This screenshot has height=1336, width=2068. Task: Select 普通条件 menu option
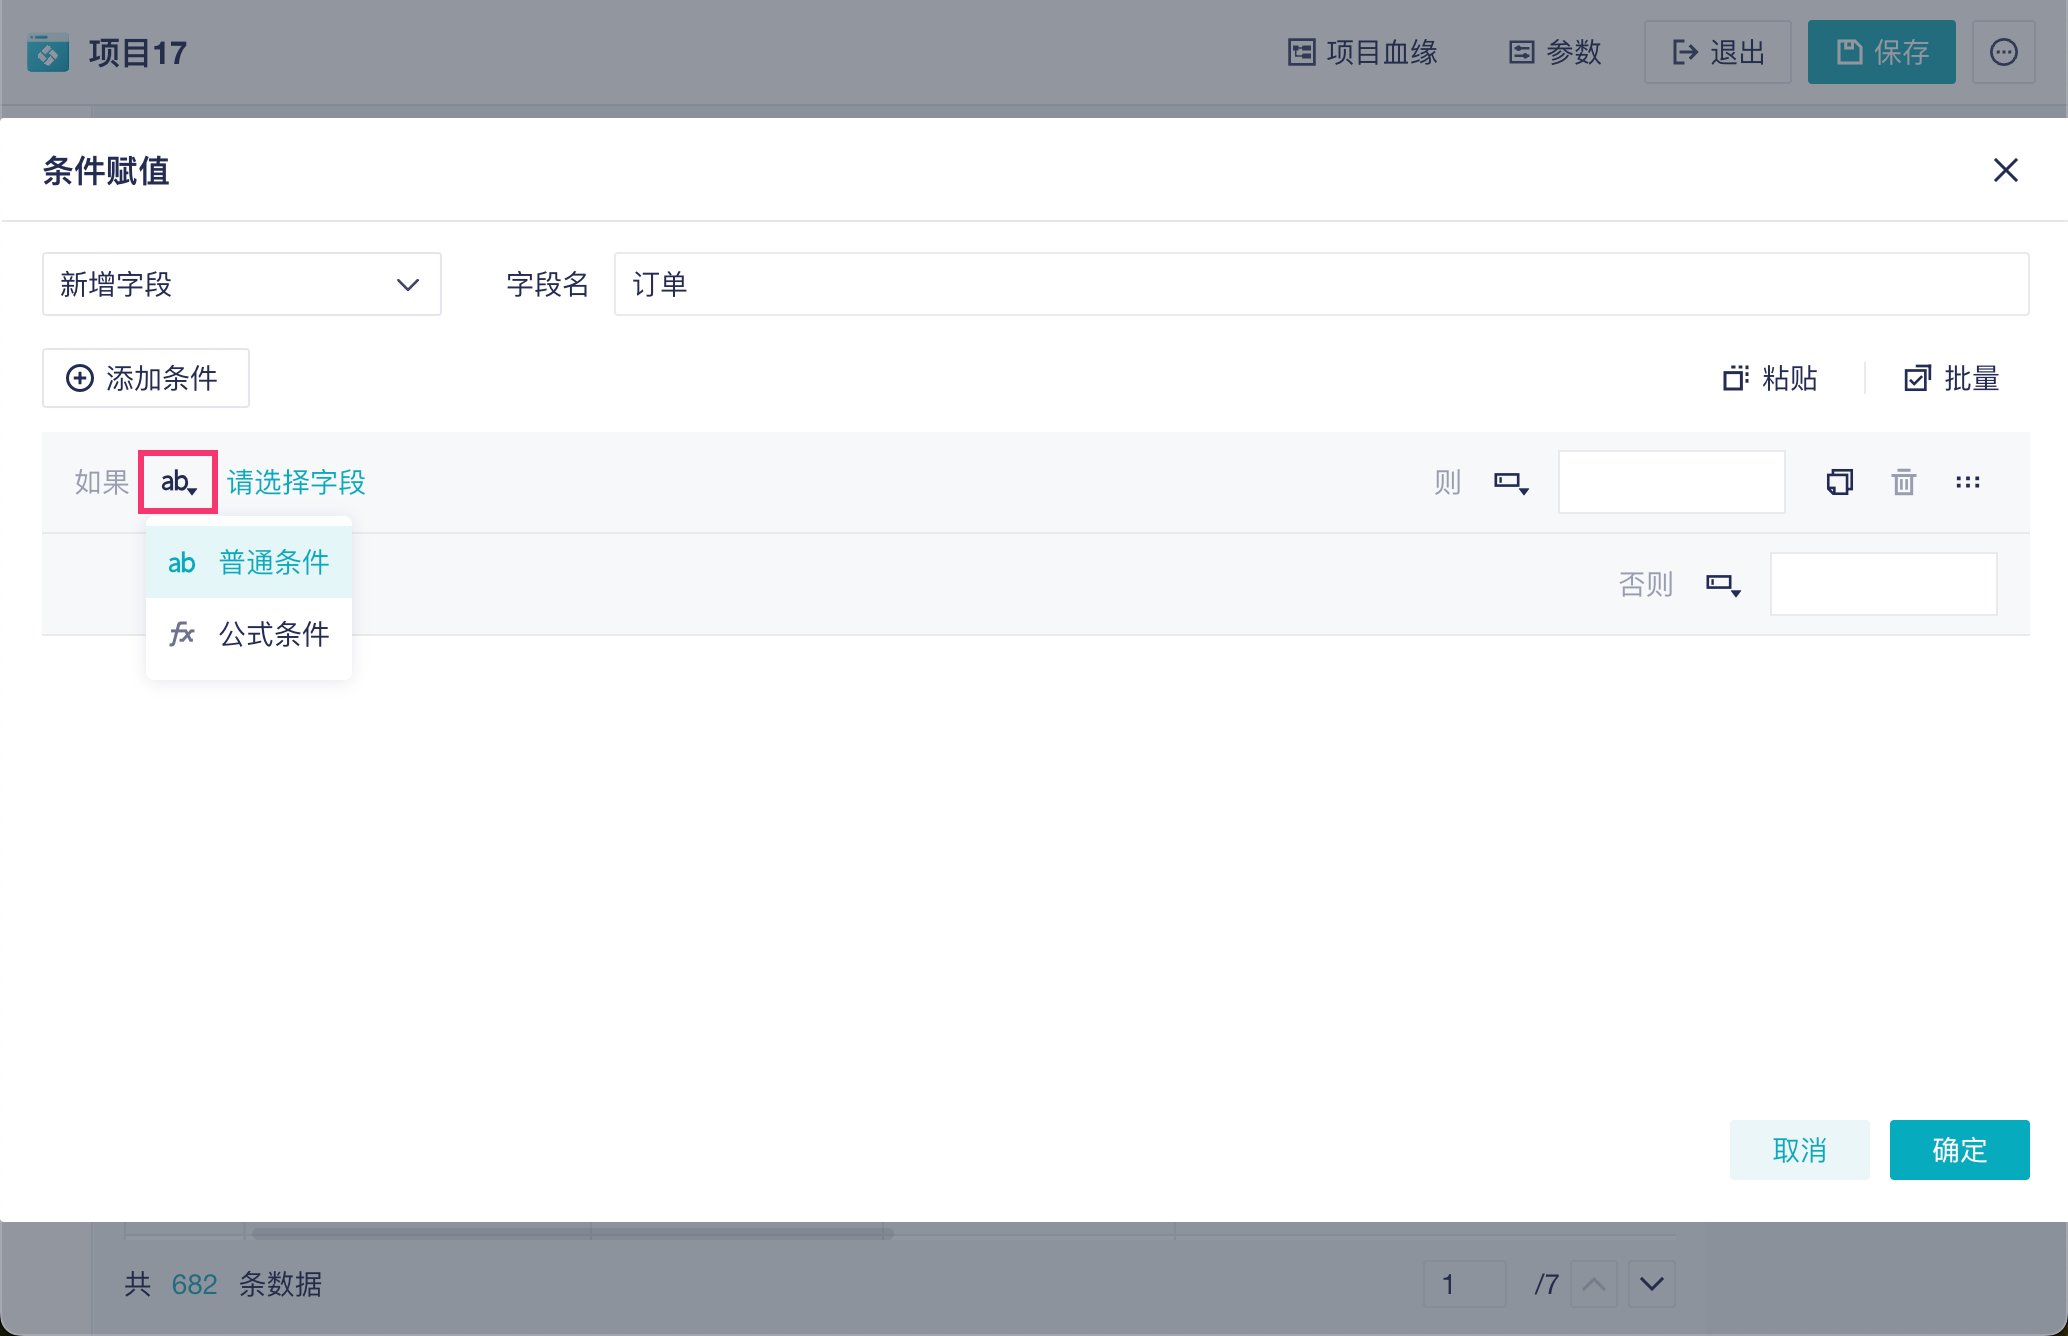249,562
